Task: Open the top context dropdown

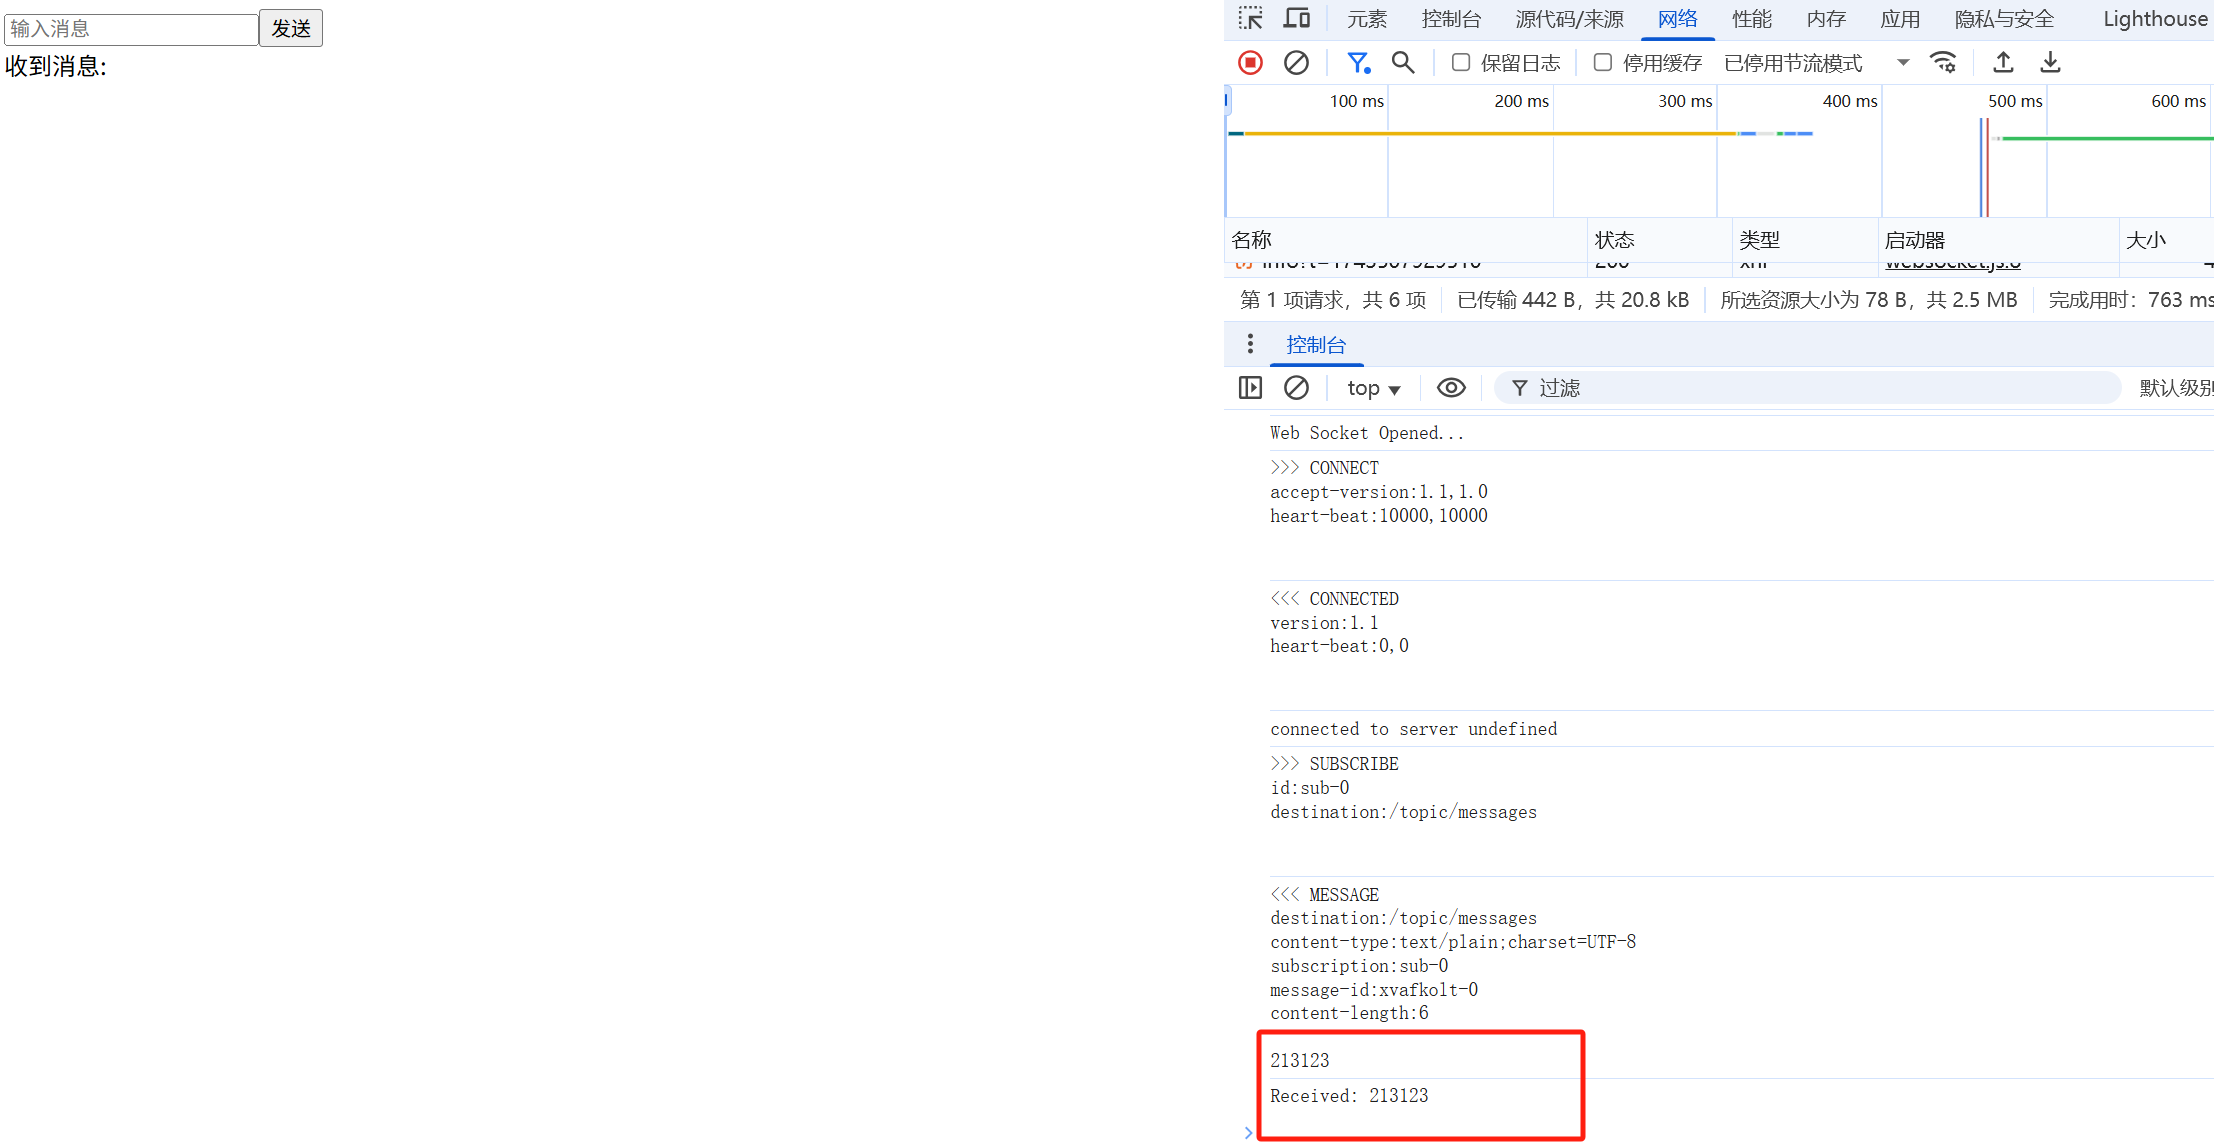Action: [1373, 388]
